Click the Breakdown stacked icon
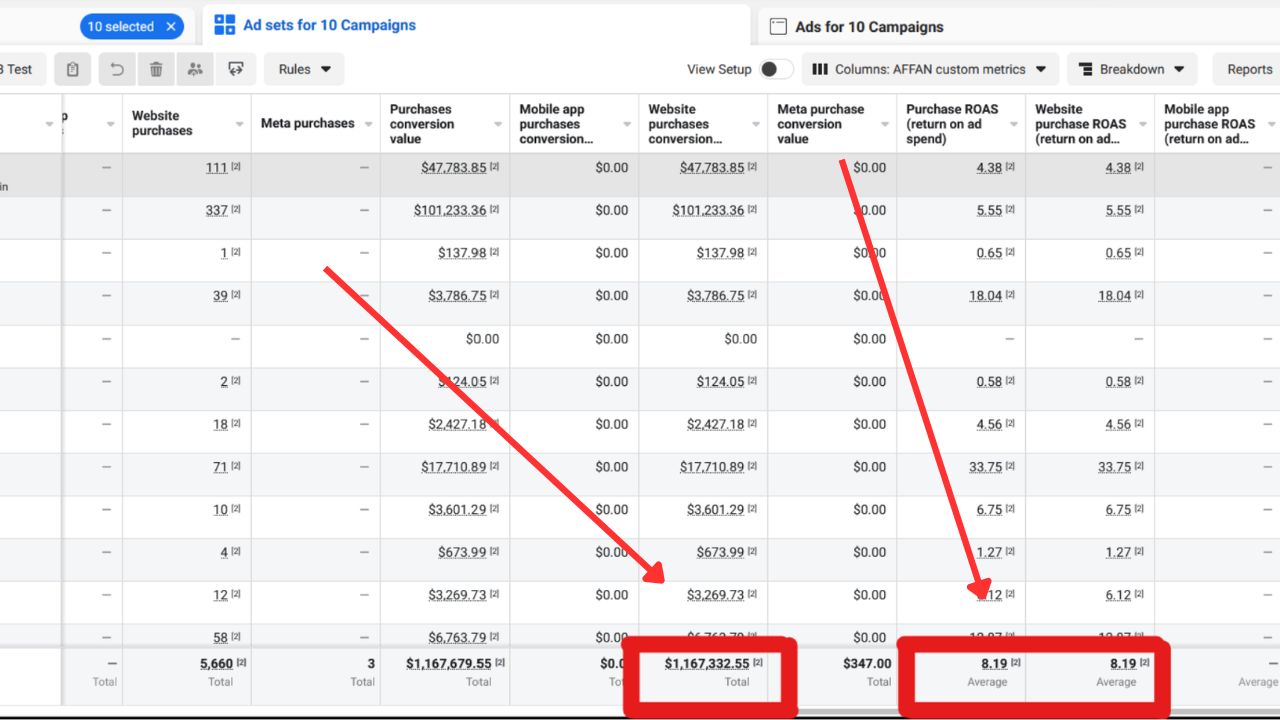1280x720 pixels. point(1085,69)
